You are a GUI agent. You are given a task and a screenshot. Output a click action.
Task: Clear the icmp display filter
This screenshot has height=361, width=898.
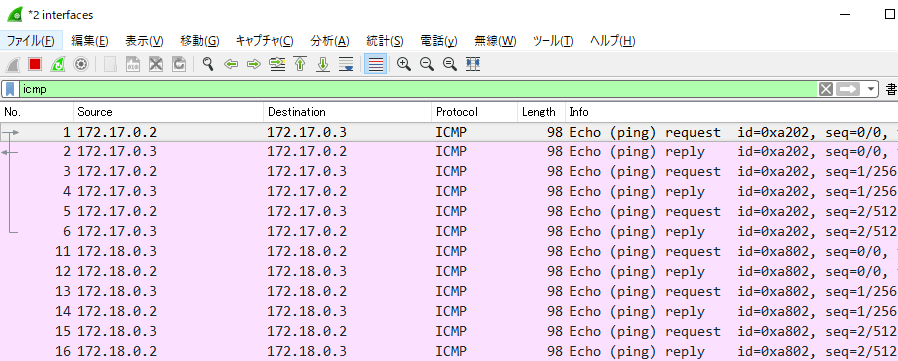tap(825, 89)
